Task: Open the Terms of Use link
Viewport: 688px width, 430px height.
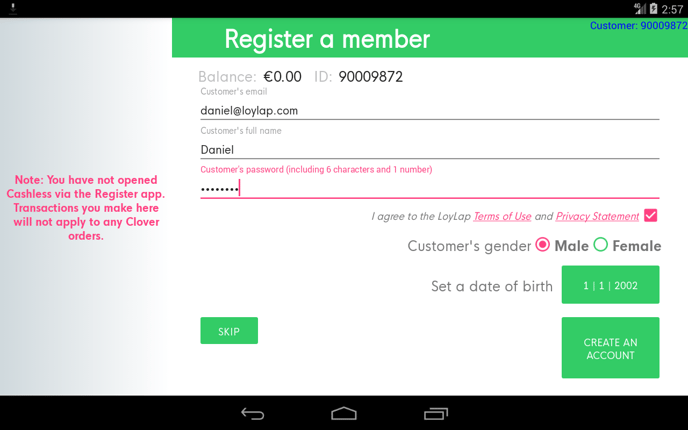Action: (x=502, y=216)
